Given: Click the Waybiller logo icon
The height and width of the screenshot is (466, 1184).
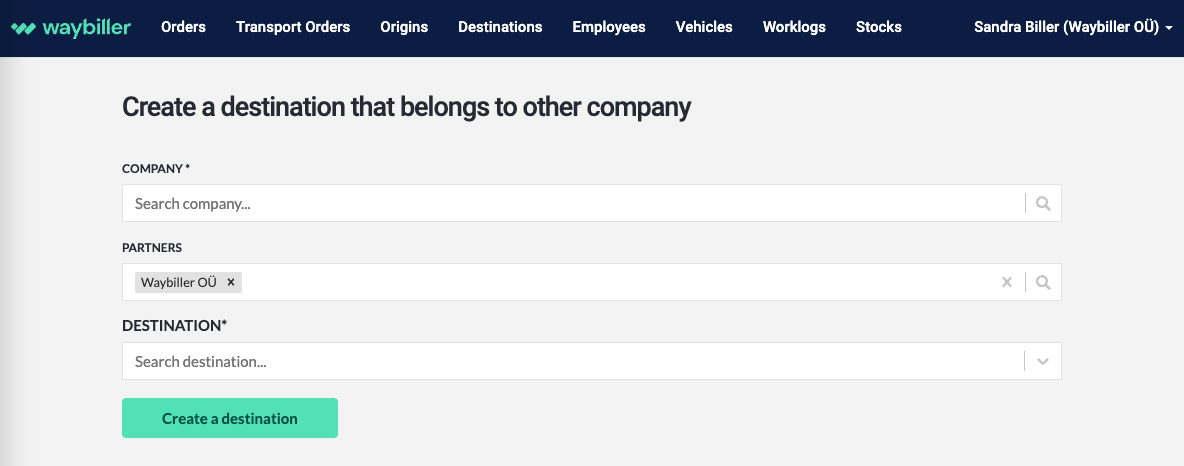Looking at the screenshot, I should (23, 28).
